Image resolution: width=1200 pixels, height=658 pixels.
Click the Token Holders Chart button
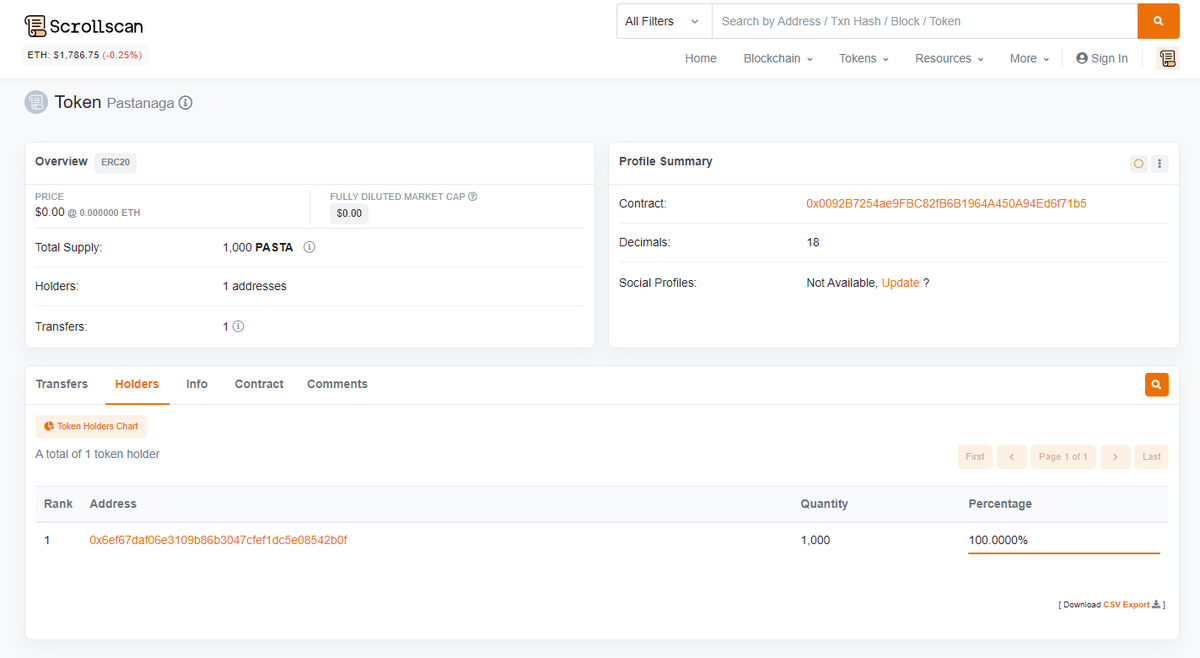click(91, 426)
